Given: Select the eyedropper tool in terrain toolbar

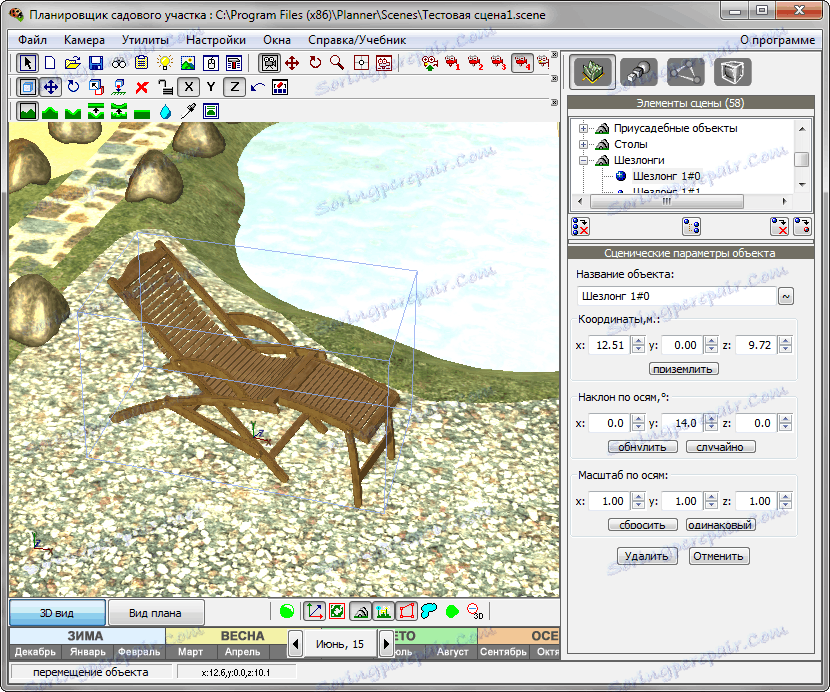Looking at the screenshot, I should click(188, 111).
